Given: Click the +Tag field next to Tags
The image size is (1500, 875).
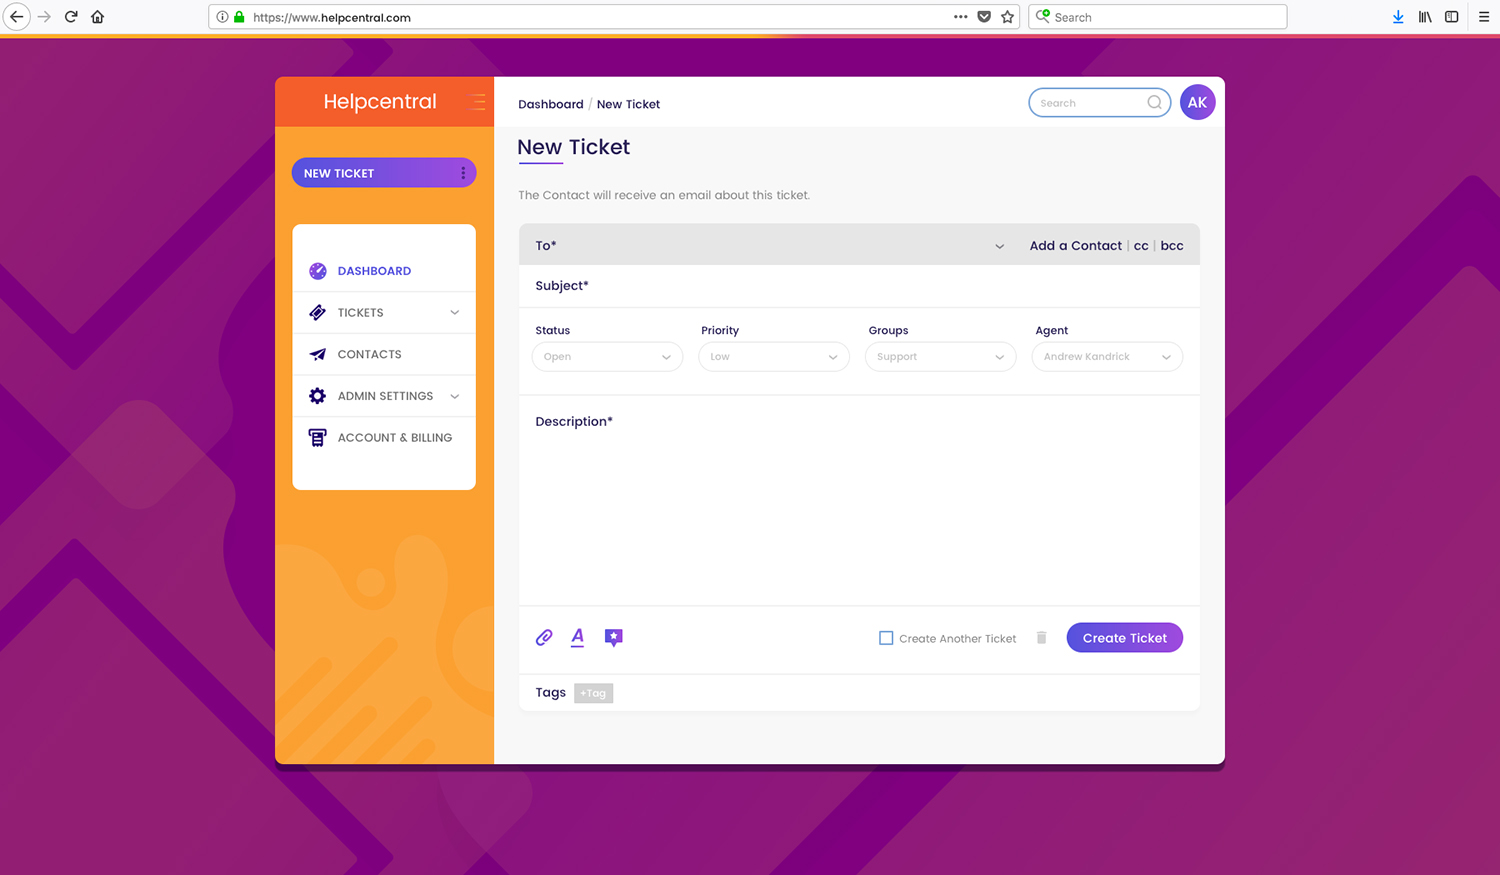Looking at the screenshot, I should [593, 692].
